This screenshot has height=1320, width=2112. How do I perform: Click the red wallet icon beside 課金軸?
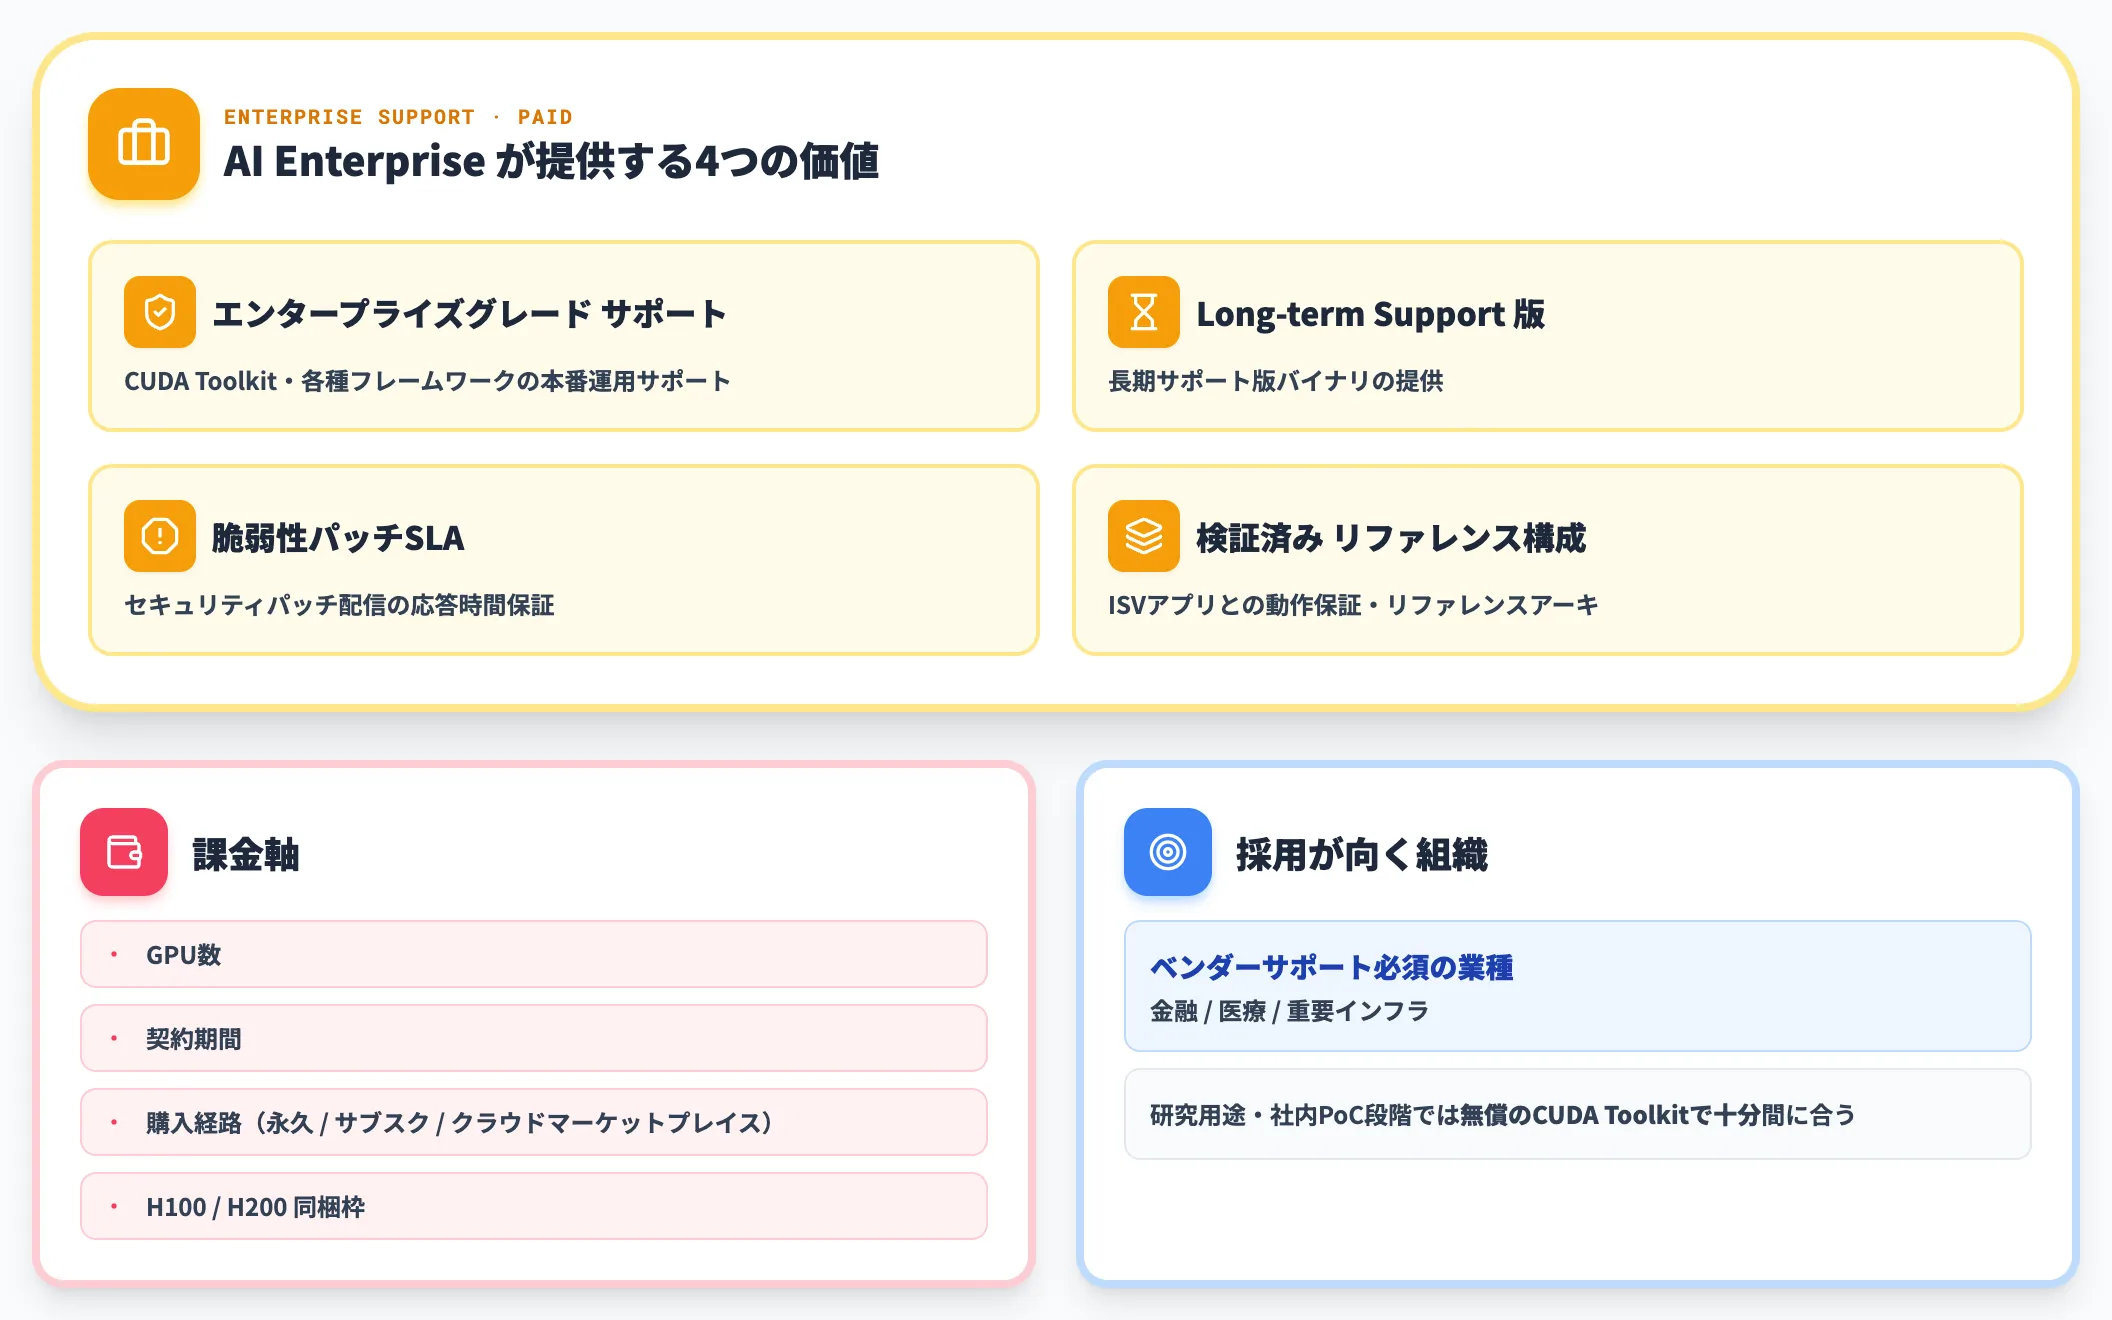pyautogui.click(x=124, y=852)
